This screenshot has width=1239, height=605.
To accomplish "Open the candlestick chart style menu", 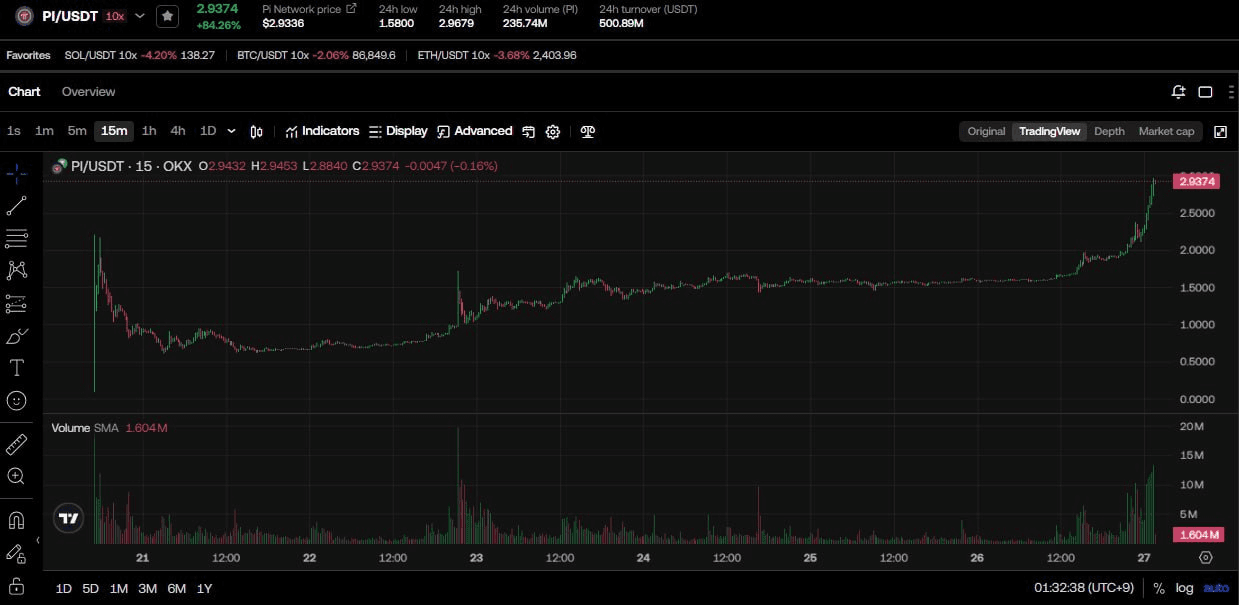I will [257, 131].
